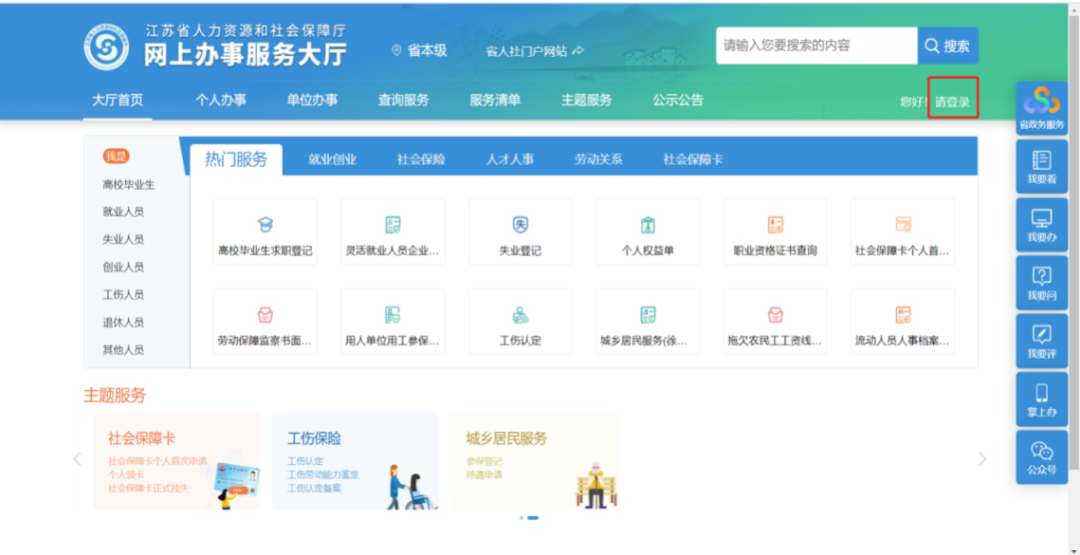Open 劳动保障监察书面 service icon
This screenshot has width=1080, height=555.
pyautogui.click(x=265, y=316)
